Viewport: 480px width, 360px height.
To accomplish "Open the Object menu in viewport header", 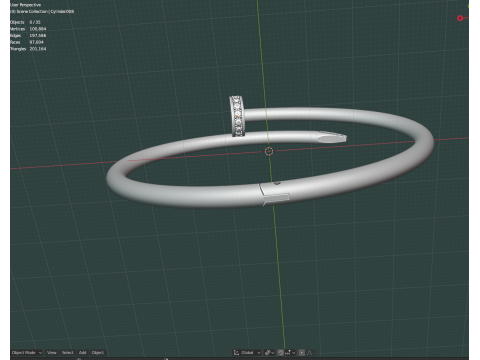I will tap(98, 352).
